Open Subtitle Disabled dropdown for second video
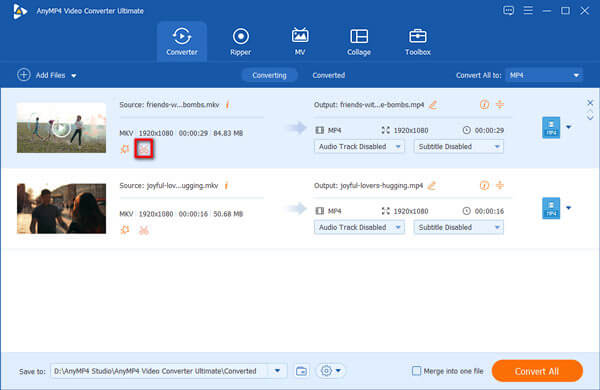The width and height of the screenshot is (600, 390). click(458, 227)
